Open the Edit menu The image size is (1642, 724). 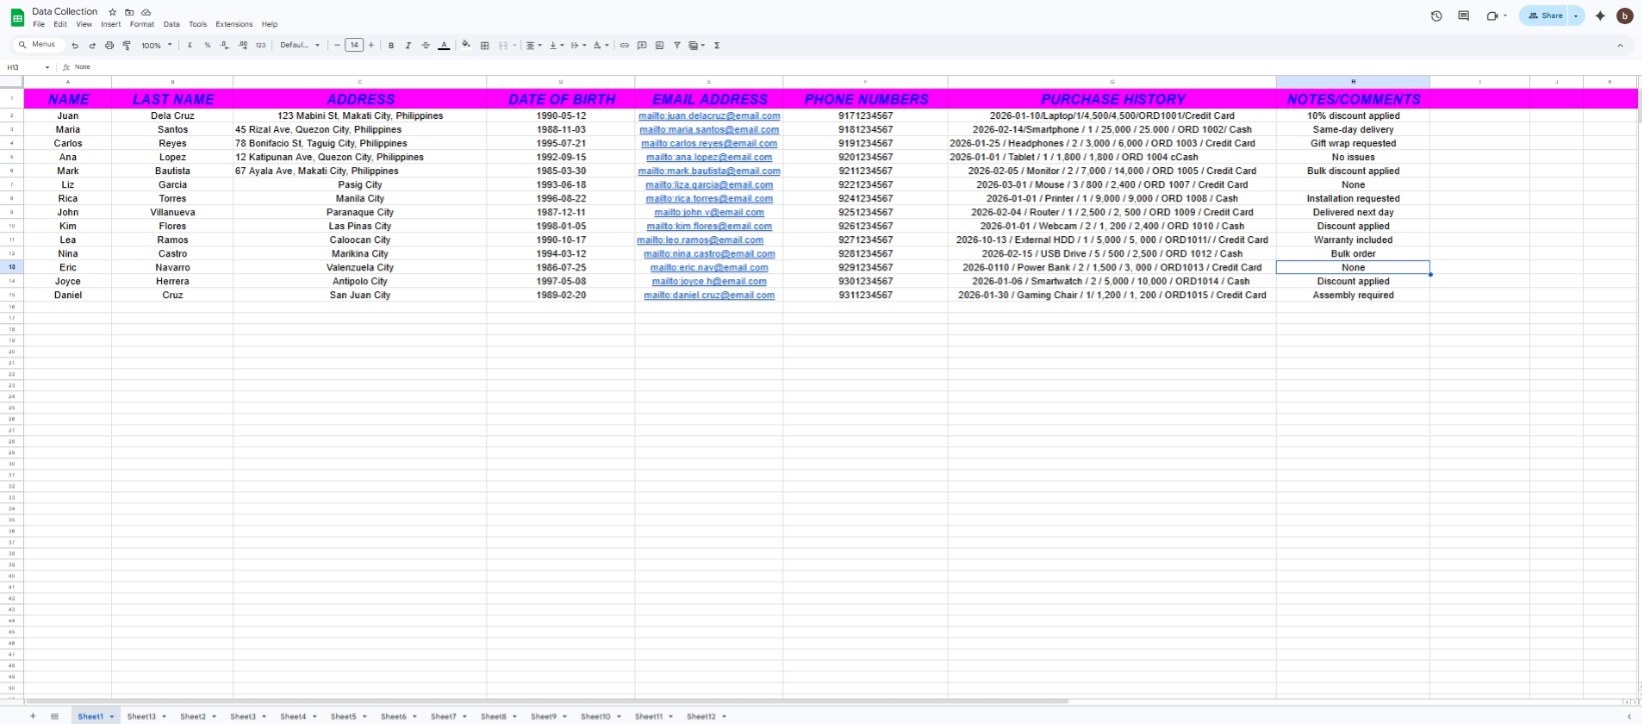(61, 24)
